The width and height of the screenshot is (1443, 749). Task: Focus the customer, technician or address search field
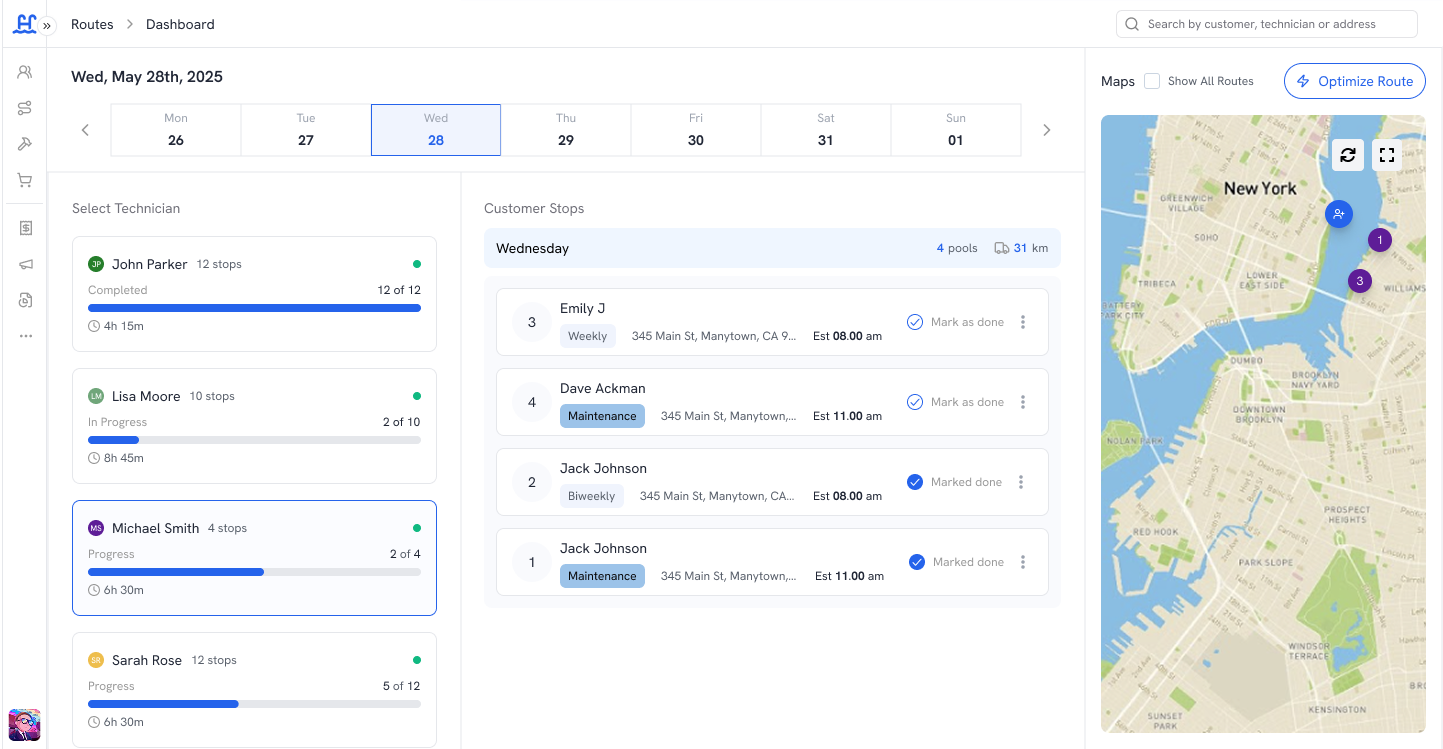click(x=1266, y=24)
